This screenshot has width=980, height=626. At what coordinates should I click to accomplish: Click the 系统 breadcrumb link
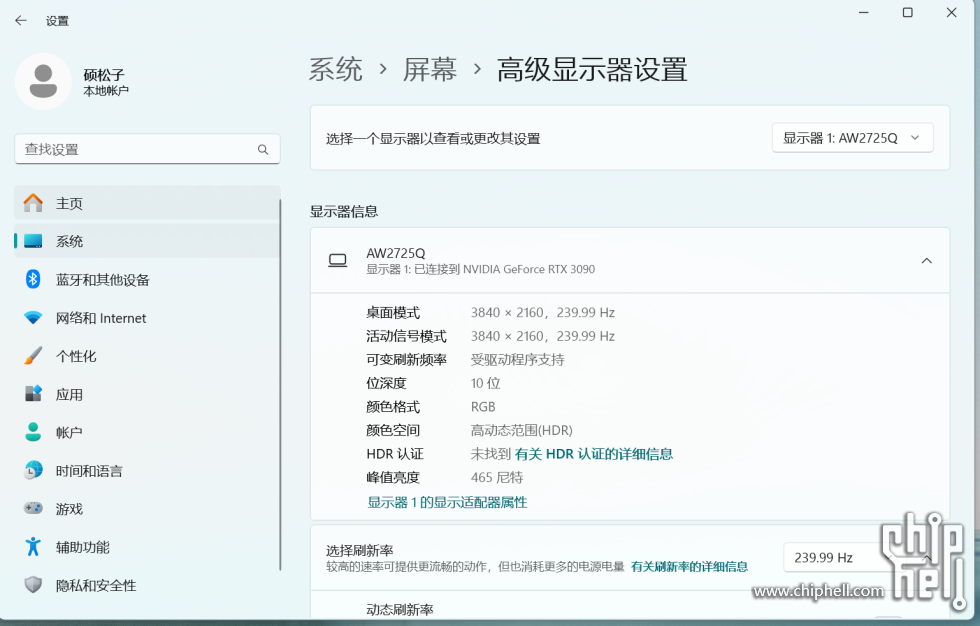(x=336, y=69)
